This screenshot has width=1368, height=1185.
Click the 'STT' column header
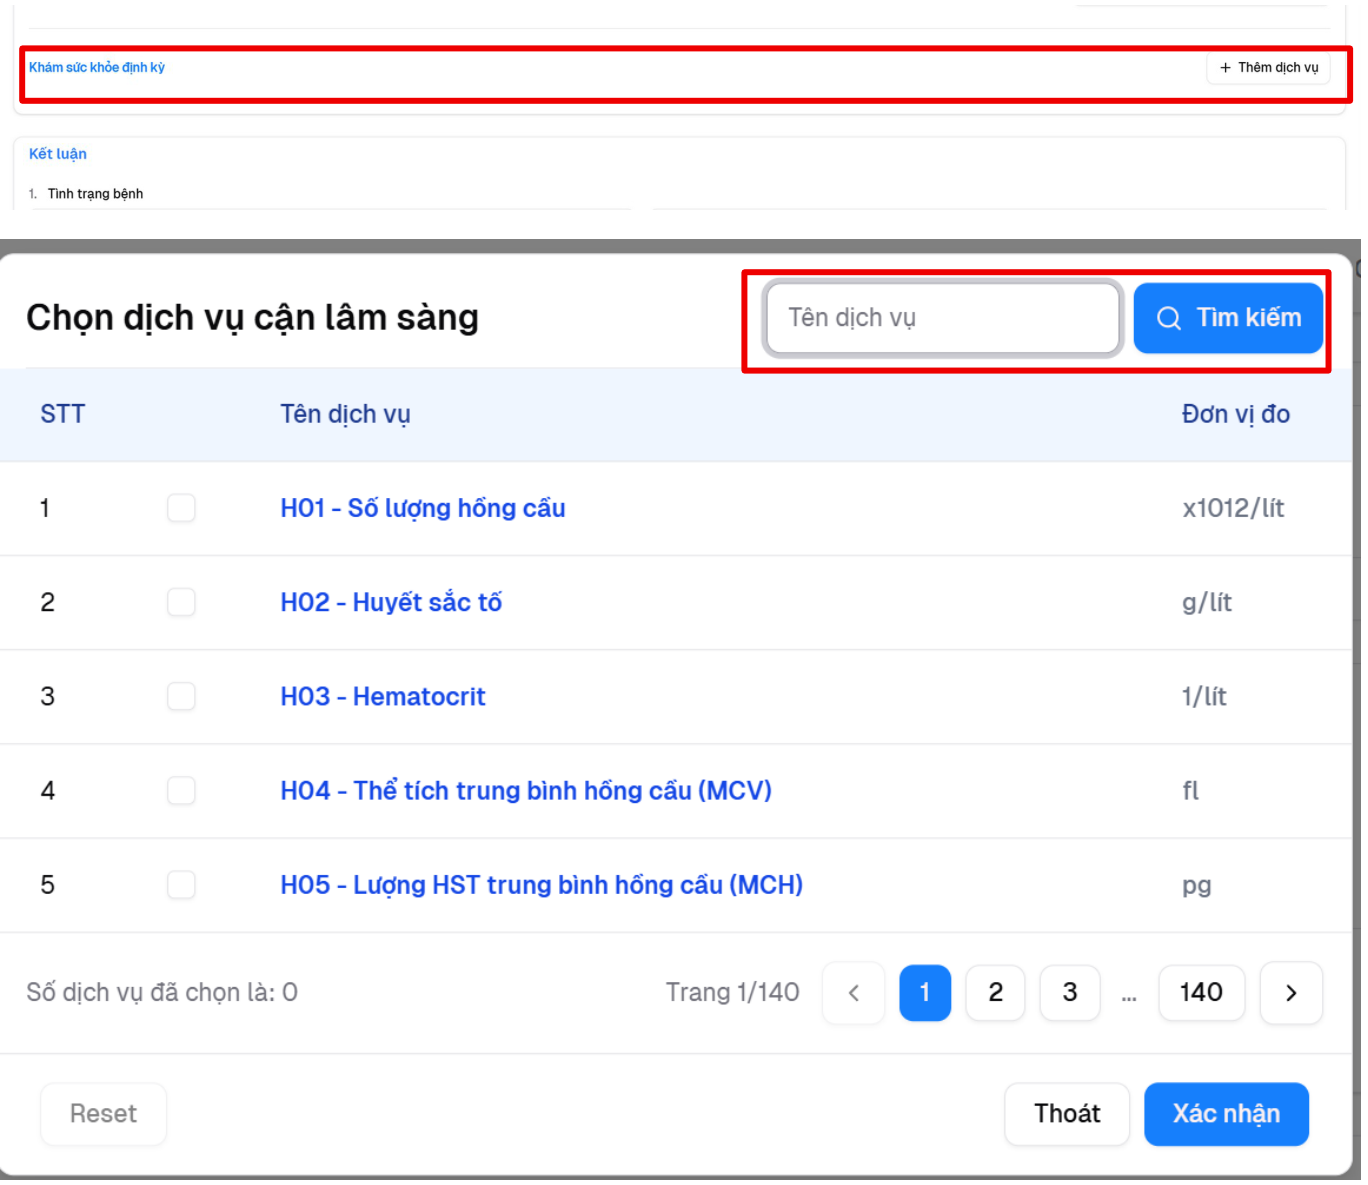62,414
